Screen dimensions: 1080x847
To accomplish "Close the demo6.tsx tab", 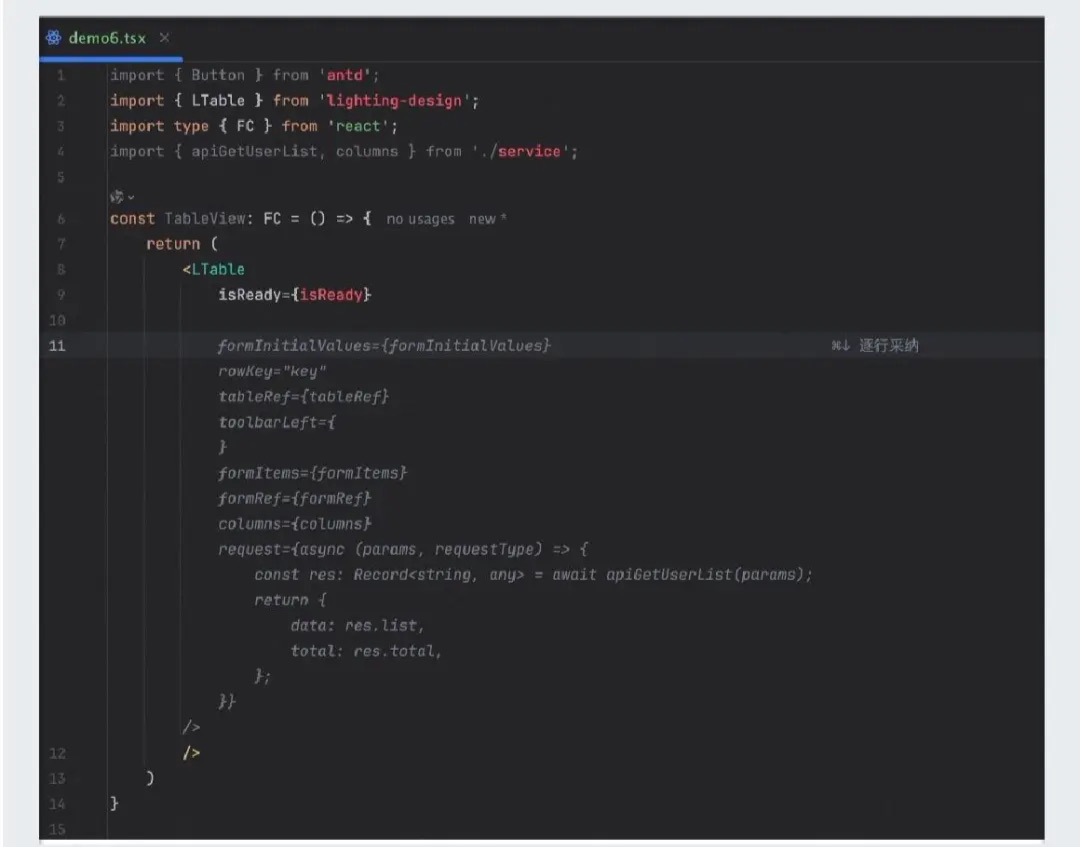I will pos(165,38).
